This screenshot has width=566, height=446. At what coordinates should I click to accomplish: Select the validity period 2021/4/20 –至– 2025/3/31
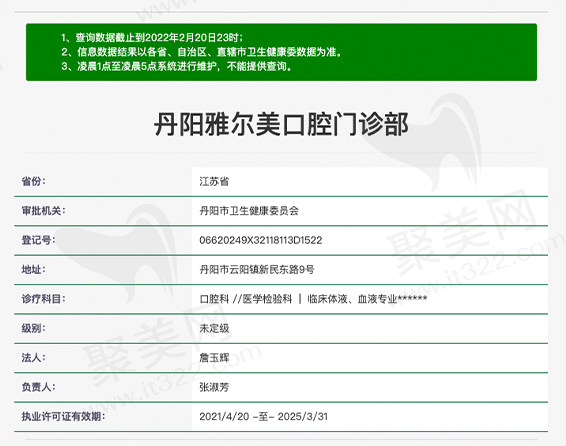pos(264,416)
